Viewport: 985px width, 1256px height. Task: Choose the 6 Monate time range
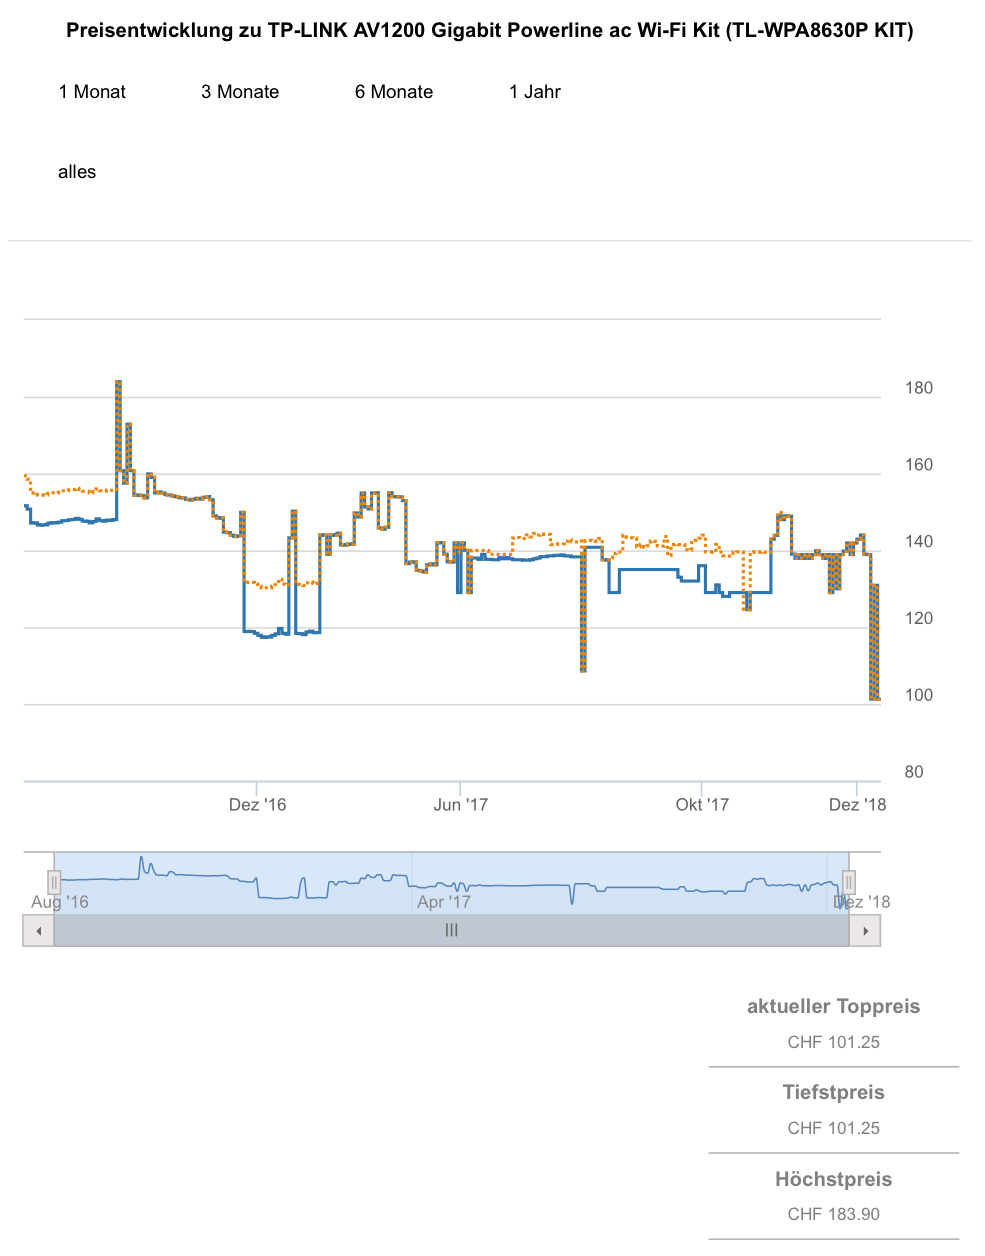394,92
